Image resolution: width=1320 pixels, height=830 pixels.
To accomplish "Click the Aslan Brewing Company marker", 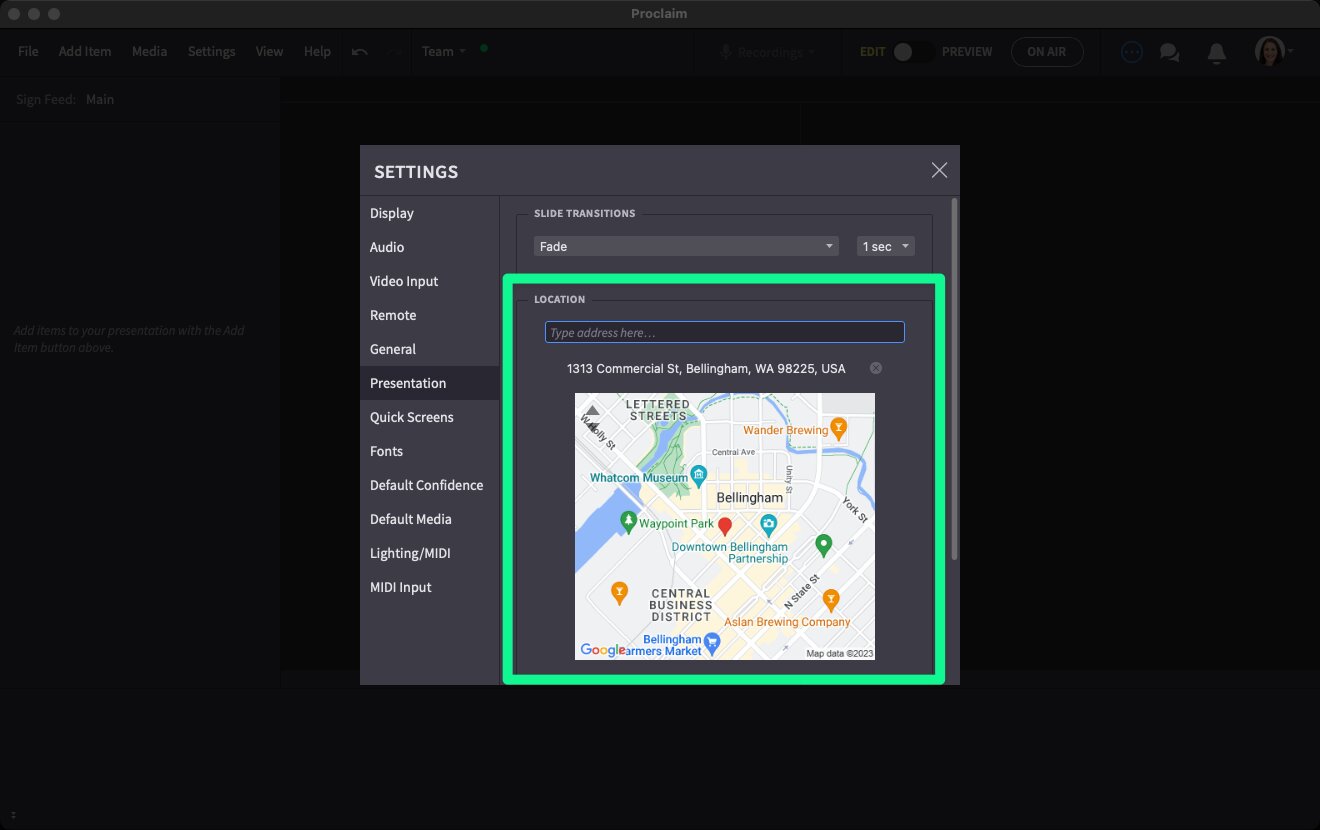I will click(830, 599).
